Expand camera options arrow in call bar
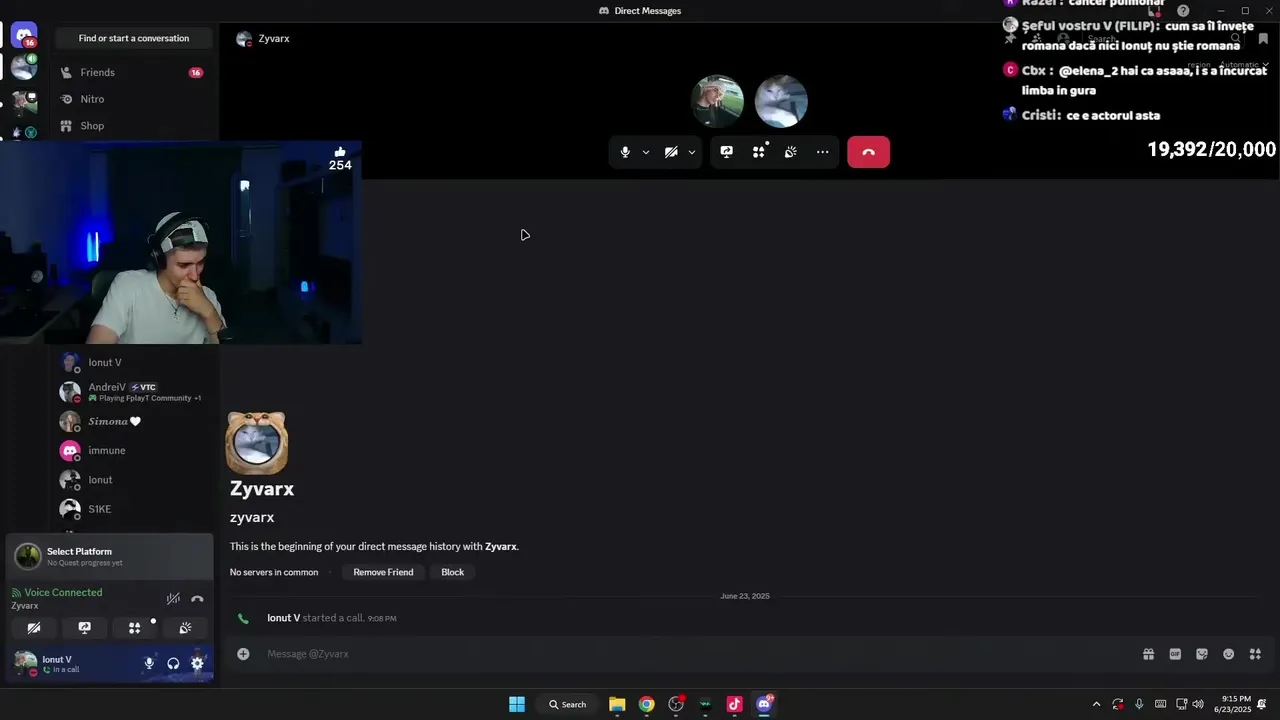The image size is (1280, 720). (x=692, y=152)
